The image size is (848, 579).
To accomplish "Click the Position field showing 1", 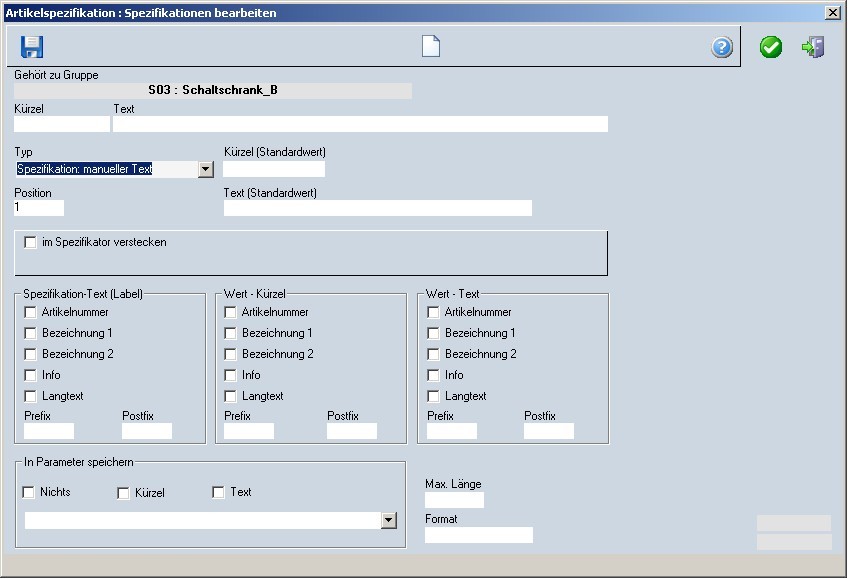I will [39, 208].
